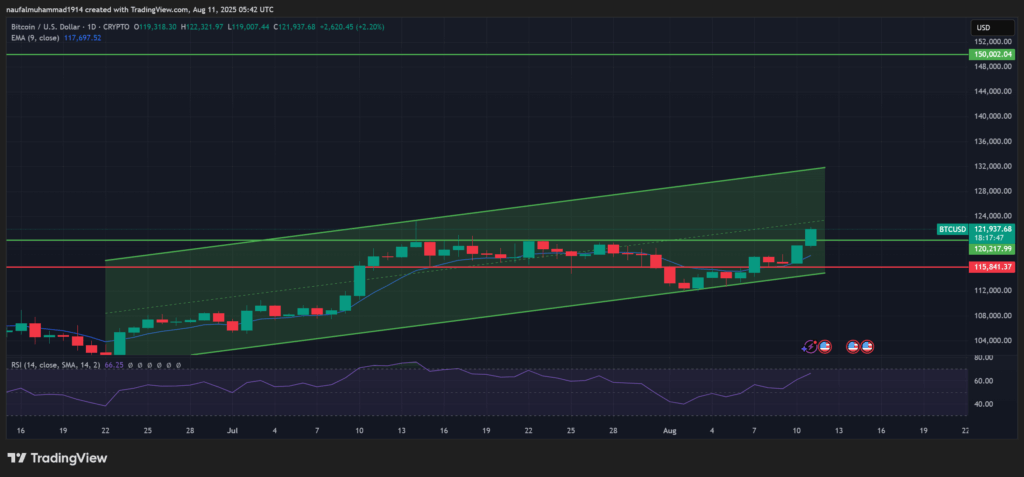Click the latest green candle on the chart

pos(811,236)
